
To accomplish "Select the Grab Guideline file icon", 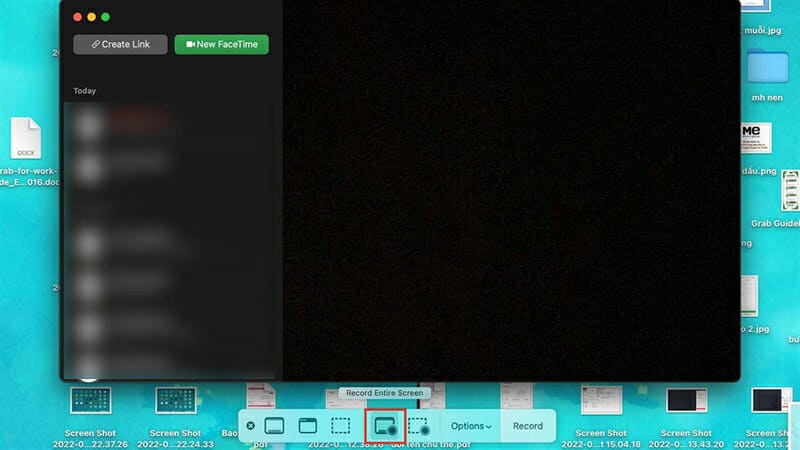I will click(x=790, y=189).
